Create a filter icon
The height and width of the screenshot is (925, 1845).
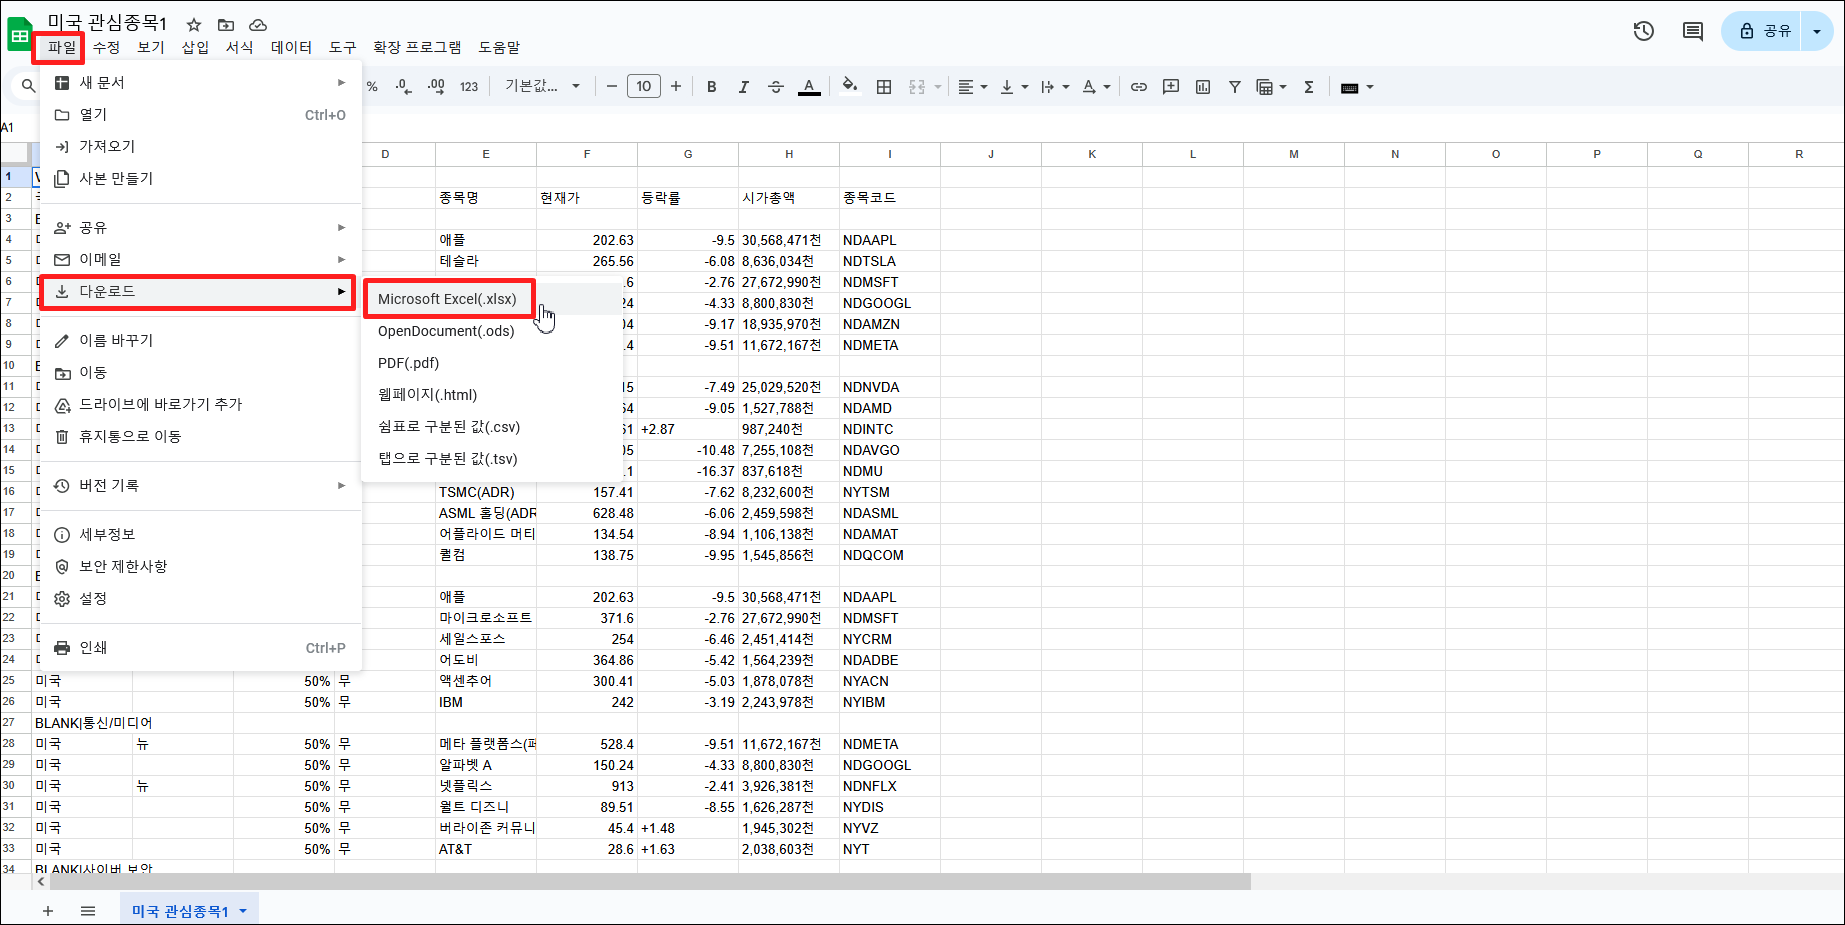[x=1235, y=87]
